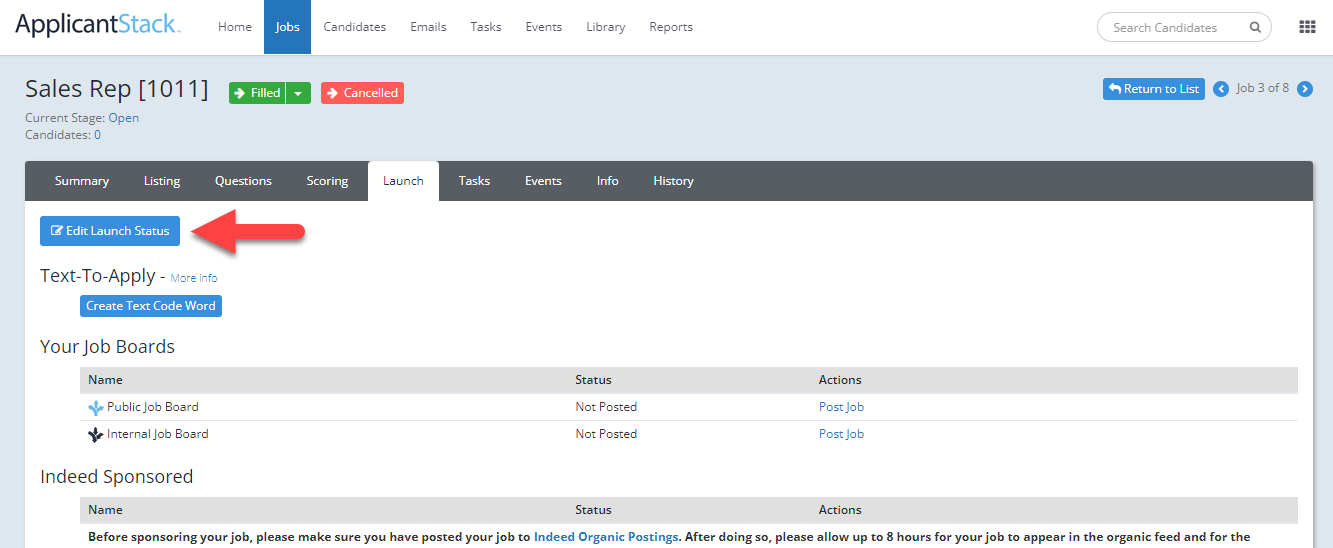The width and height of the screenshot is (1333, 548).
Task: Click the Sales Rep [1011] title
Action: [117, 89]
